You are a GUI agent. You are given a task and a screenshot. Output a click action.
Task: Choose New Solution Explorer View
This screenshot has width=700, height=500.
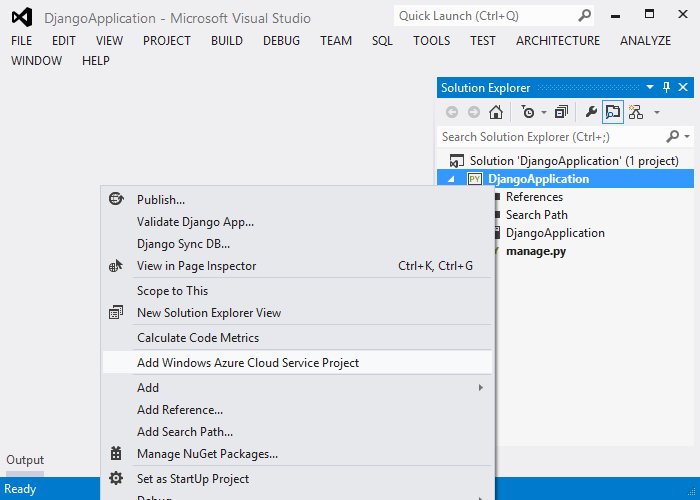tap(297, 312)
